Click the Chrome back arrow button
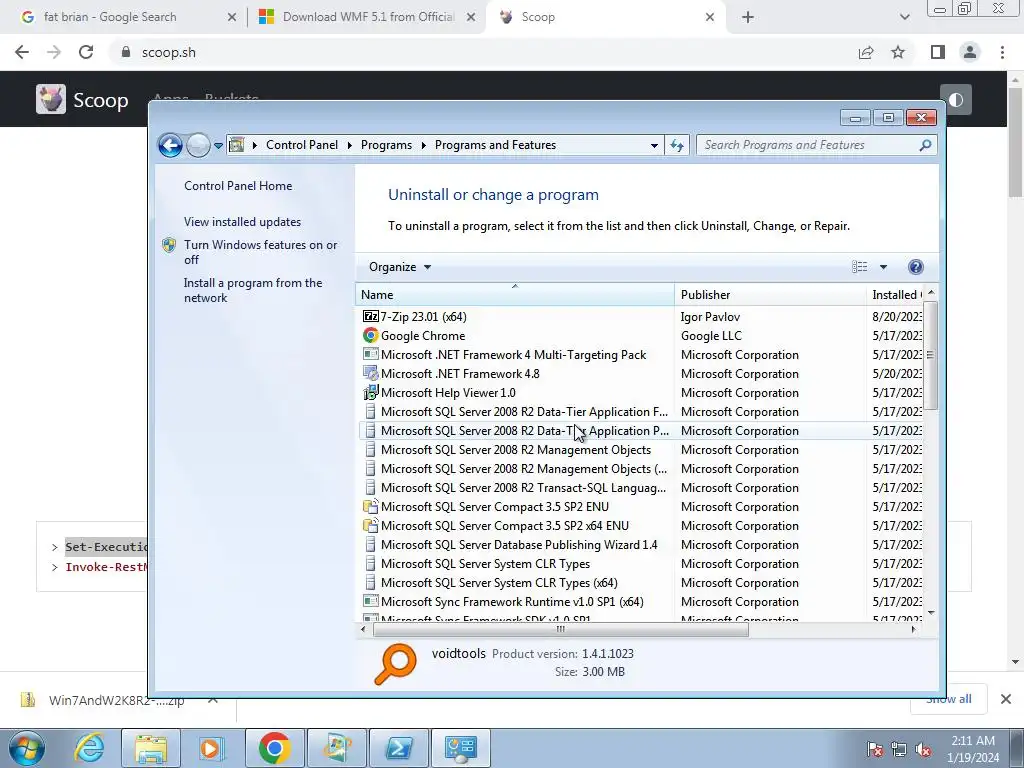1024x768 pixels. [22, 52]
